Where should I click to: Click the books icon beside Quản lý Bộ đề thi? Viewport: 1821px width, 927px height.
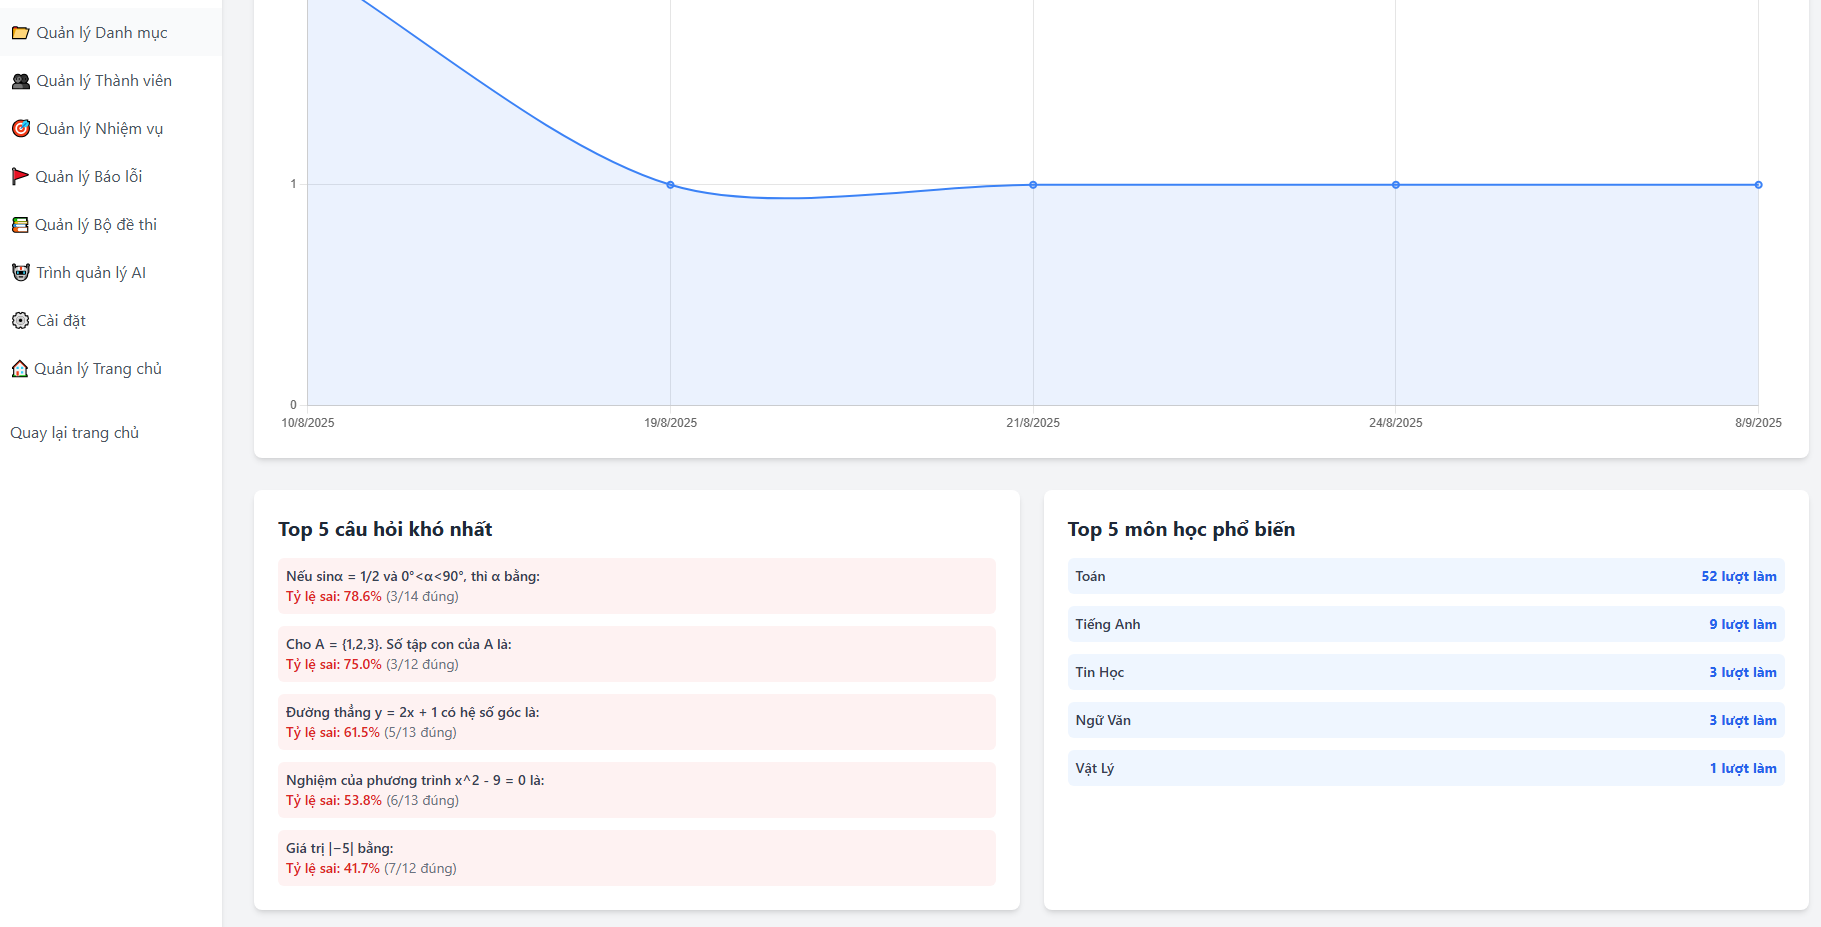20,225
